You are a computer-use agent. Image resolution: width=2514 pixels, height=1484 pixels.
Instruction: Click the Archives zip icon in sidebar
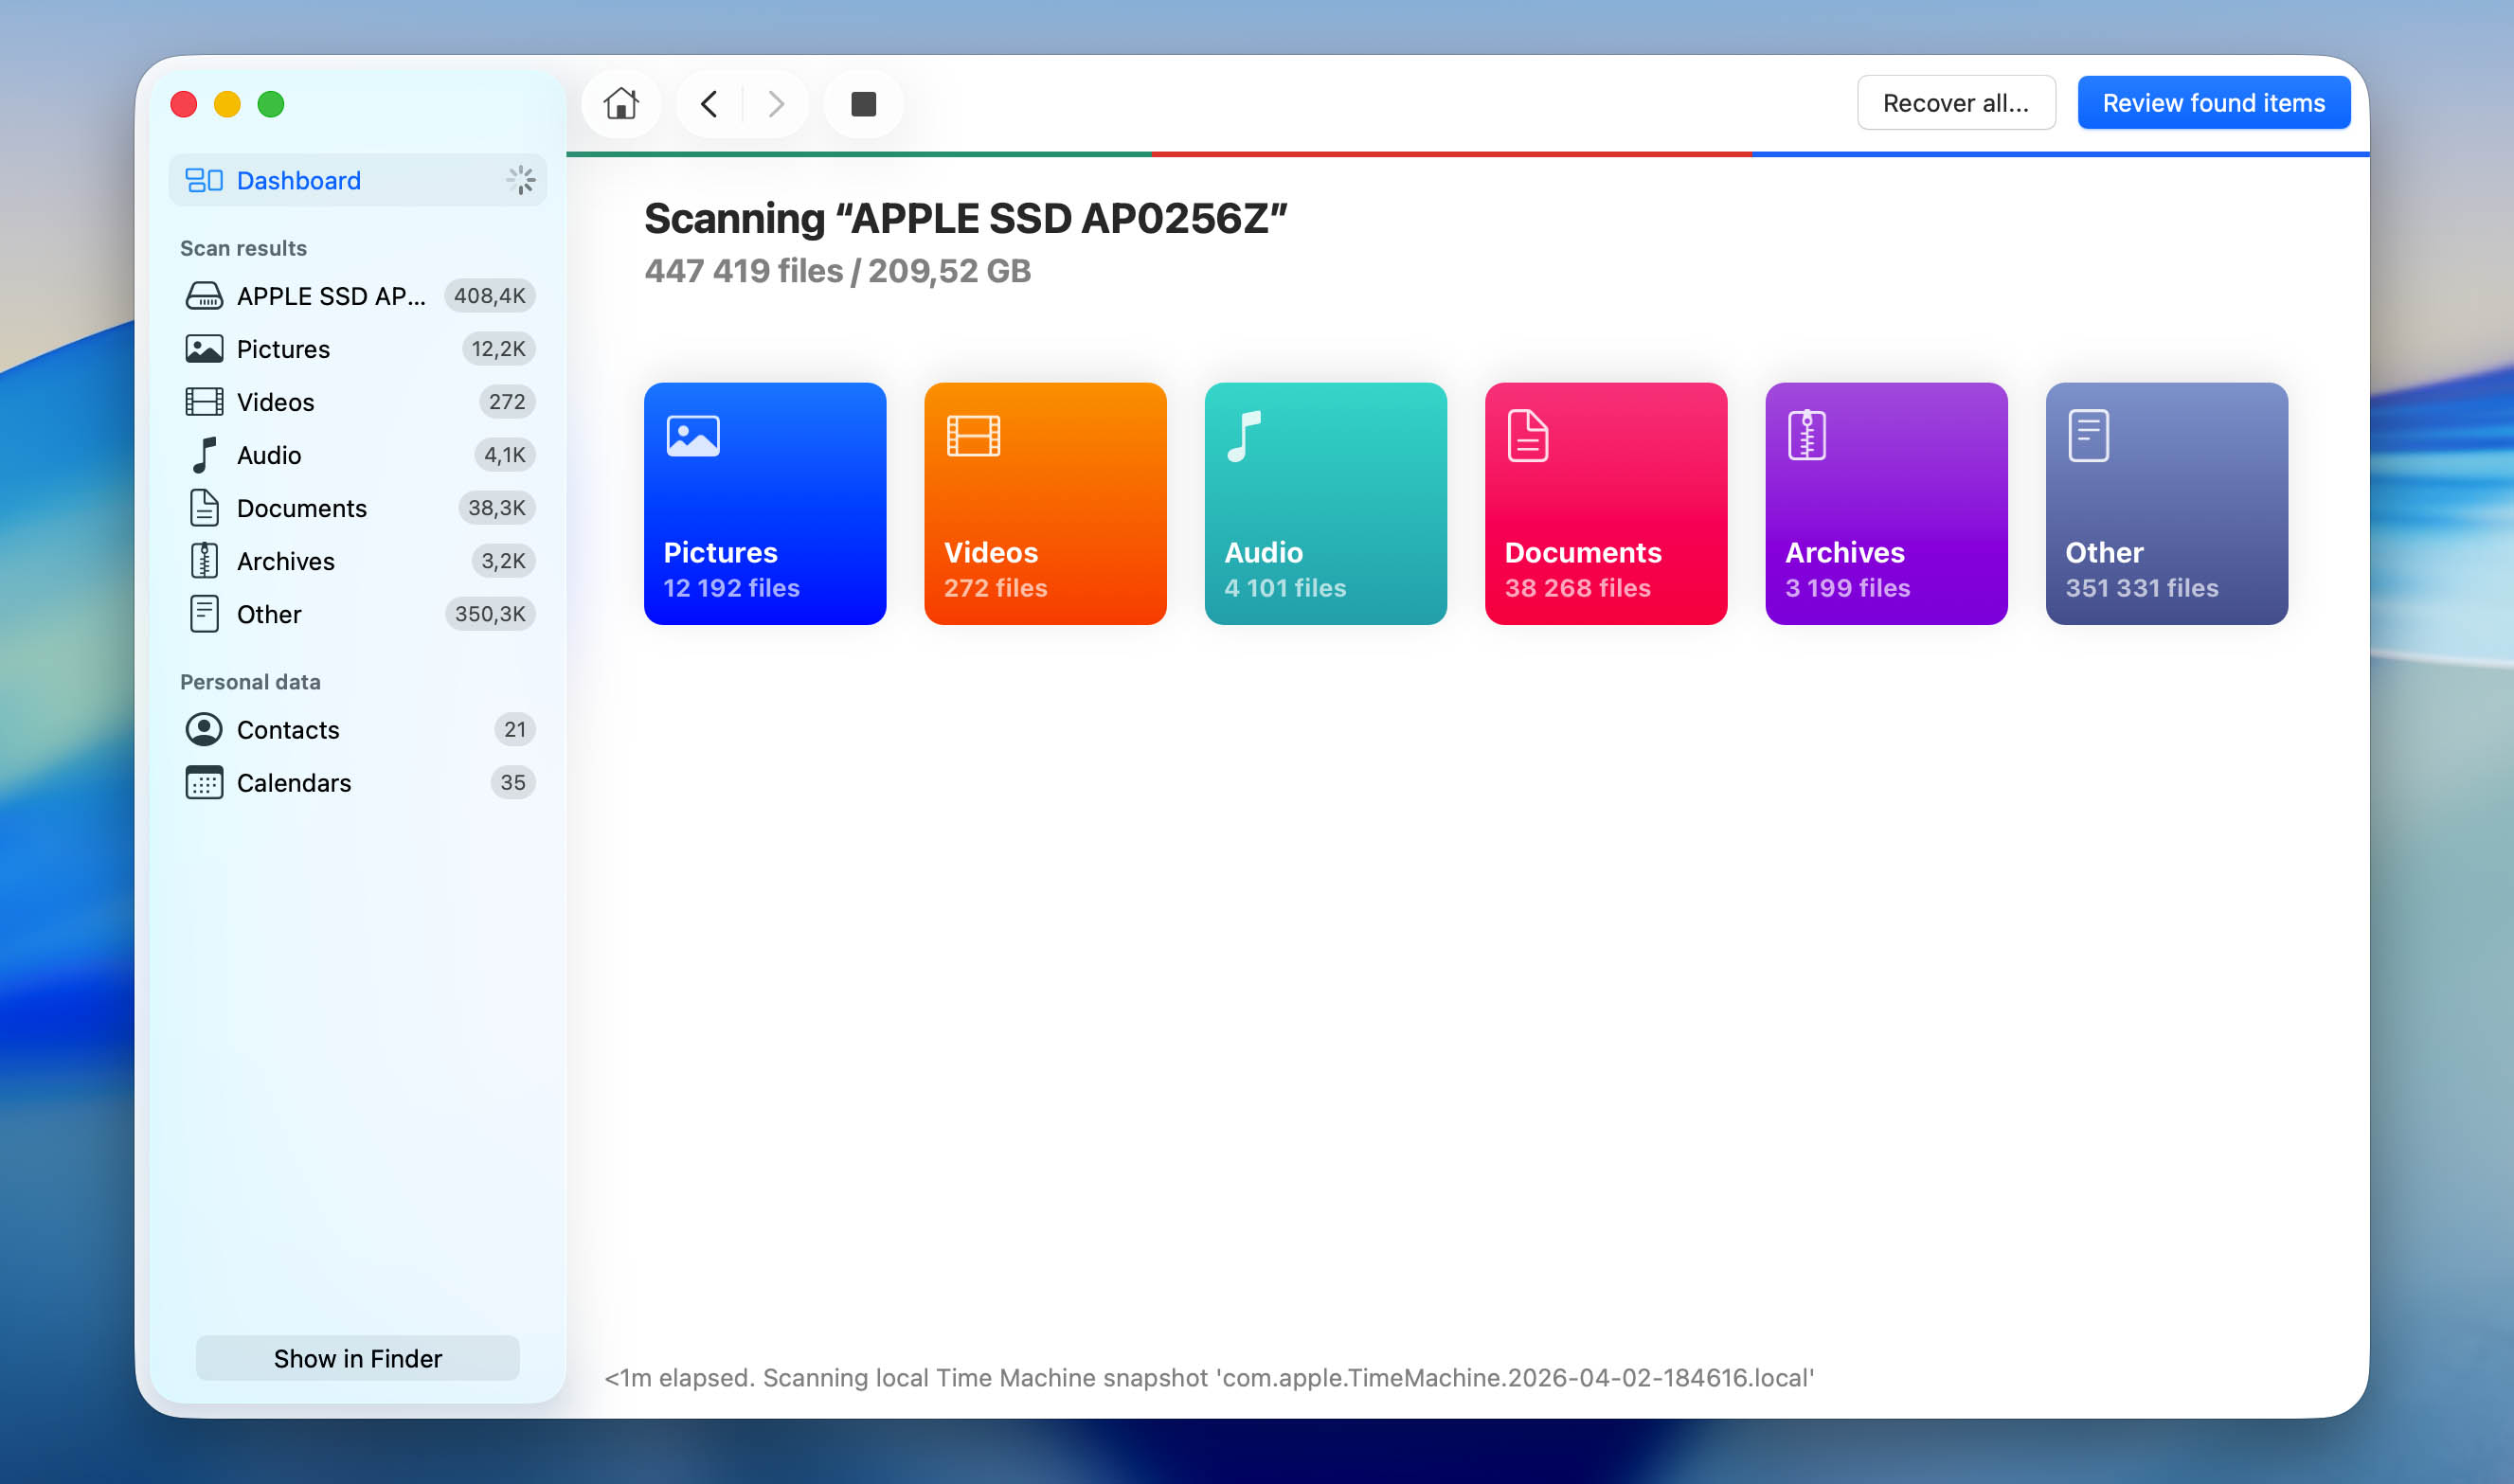[204, 561]
